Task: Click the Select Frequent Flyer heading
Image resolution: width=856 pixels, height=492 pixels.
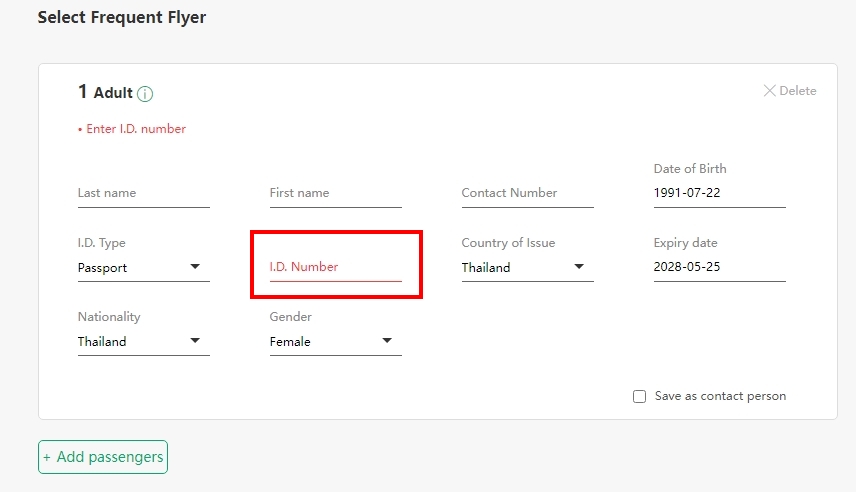Action: 122,17
